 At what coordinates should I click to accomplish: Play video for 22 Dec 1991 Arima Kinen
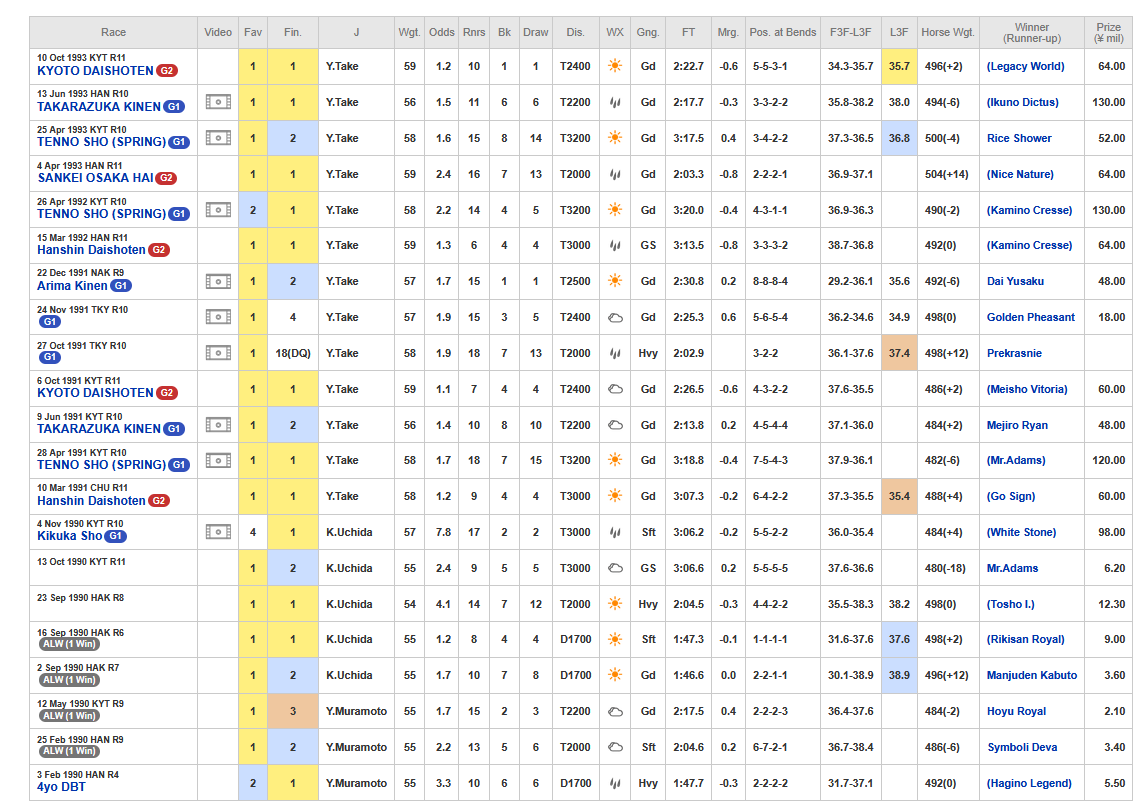coord(218,281)
